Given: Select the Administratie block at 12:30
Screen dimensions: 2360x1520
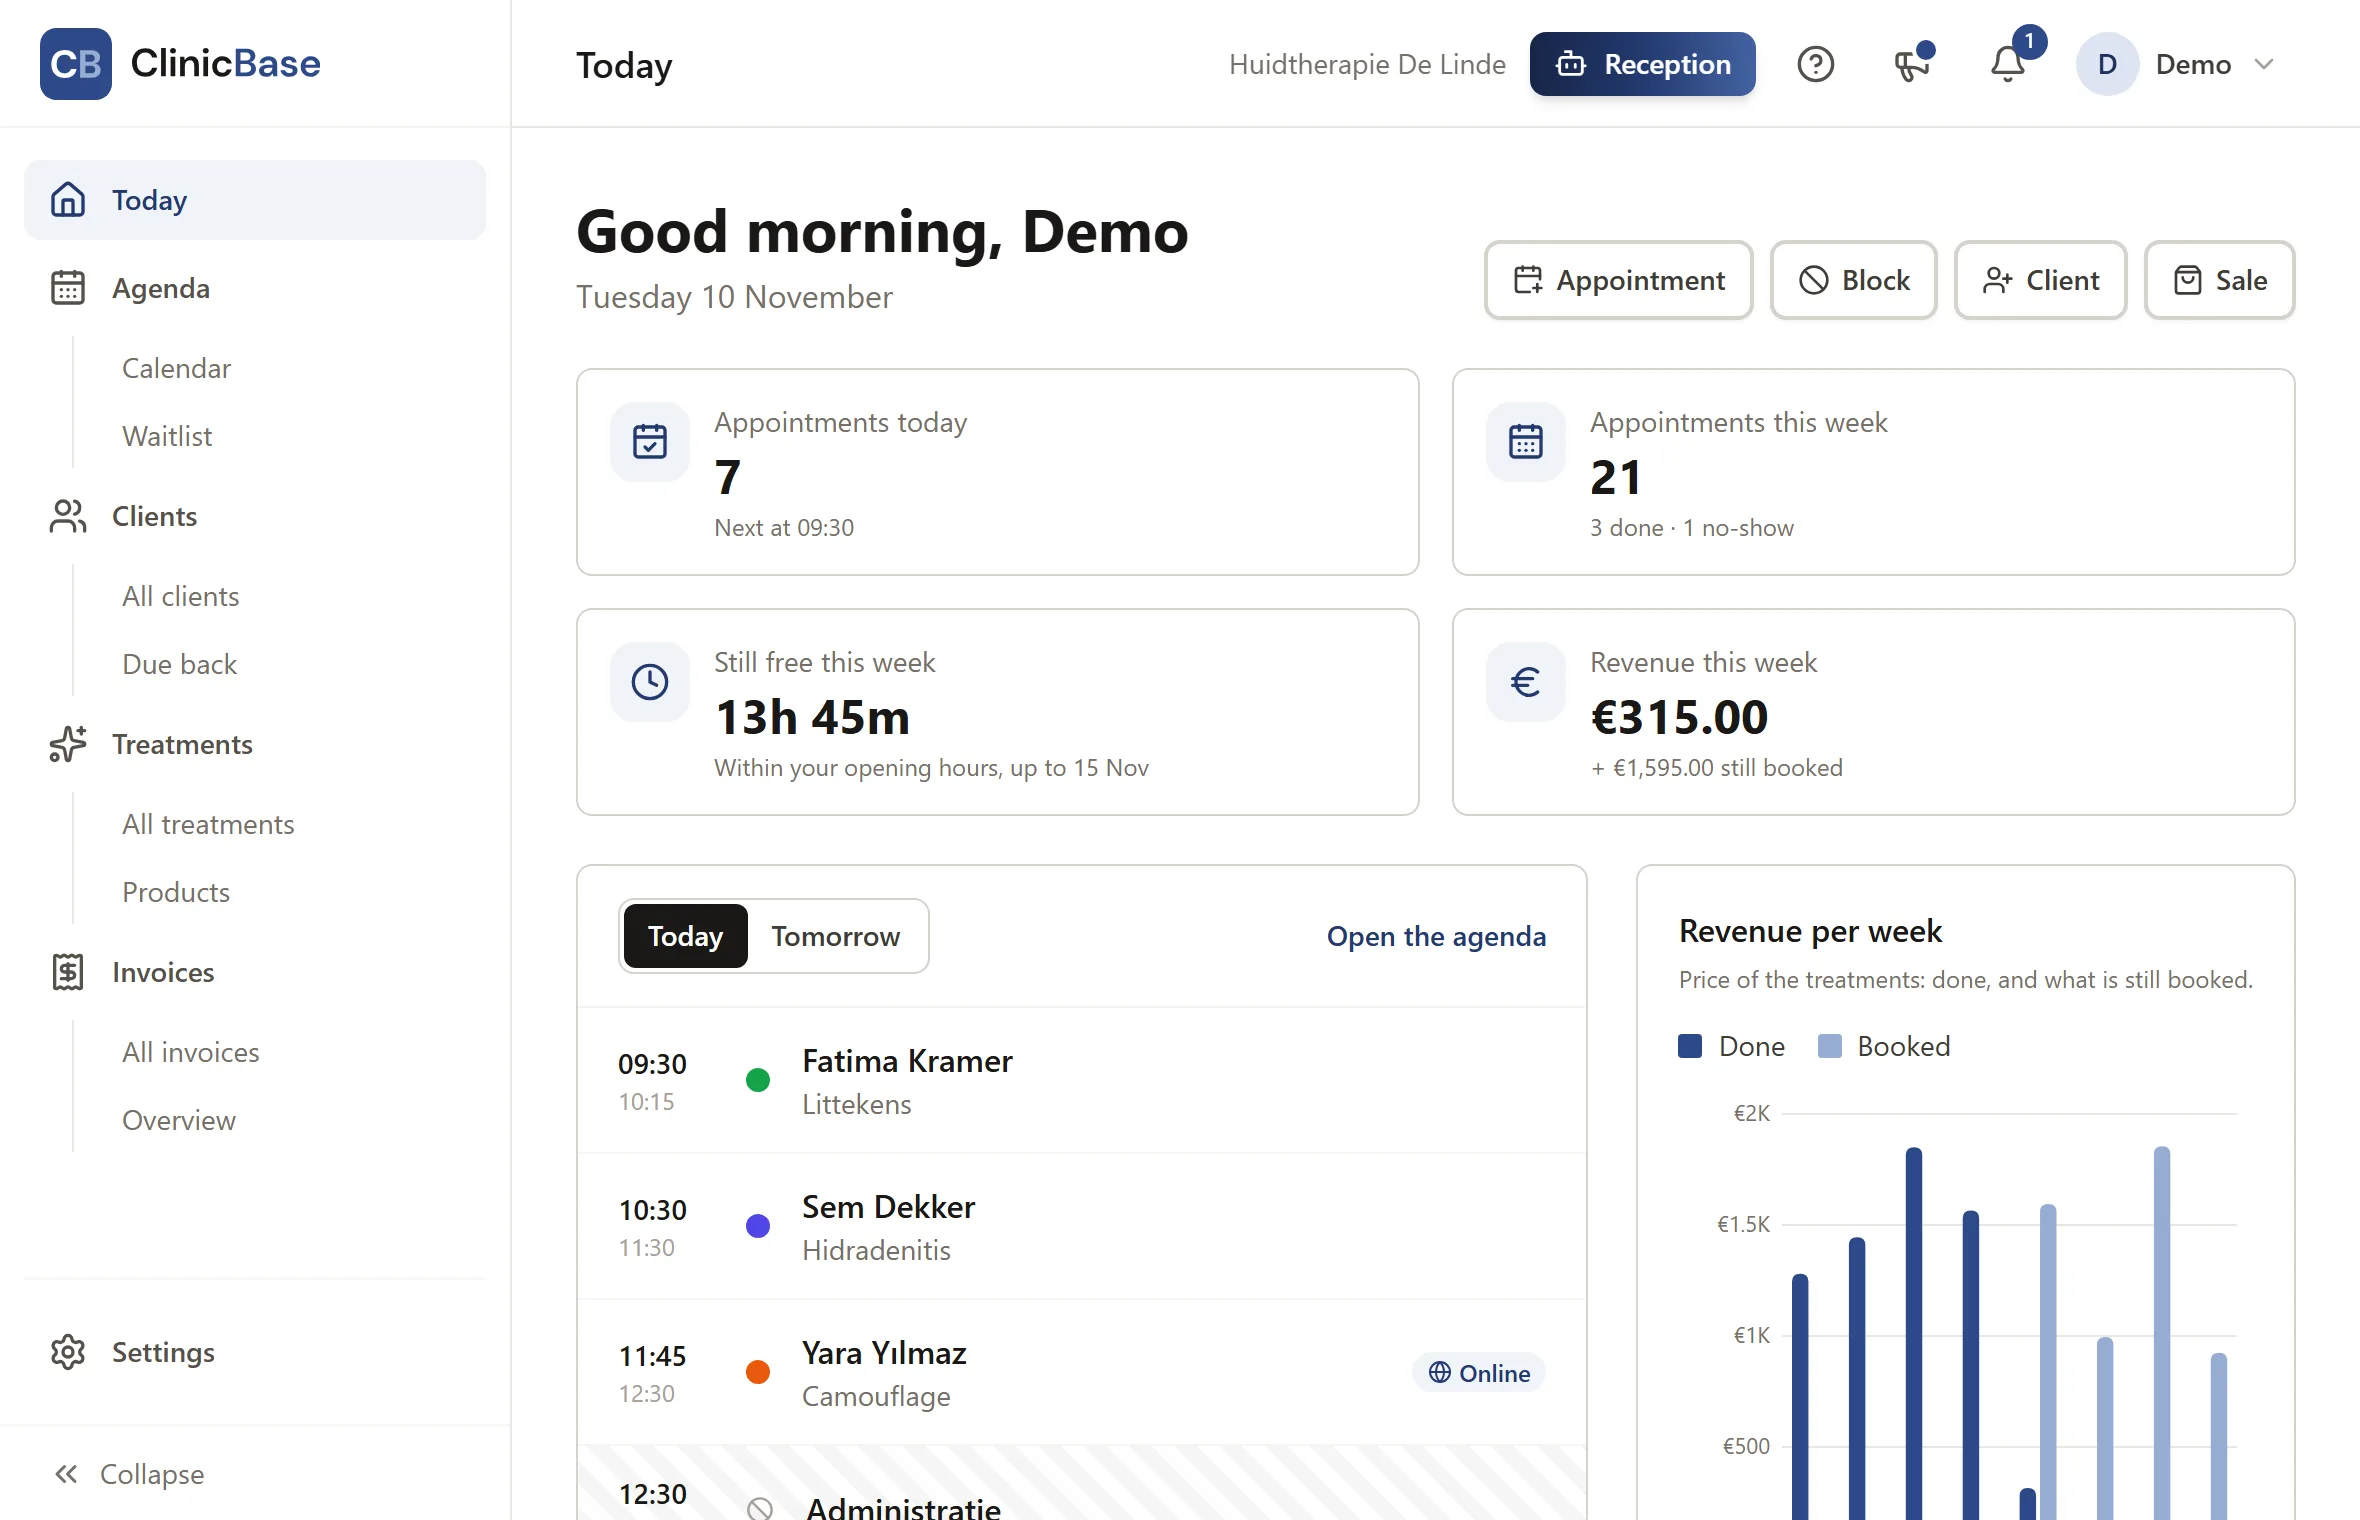Looking at the screenshot, I should [x=1082, y=1484].
